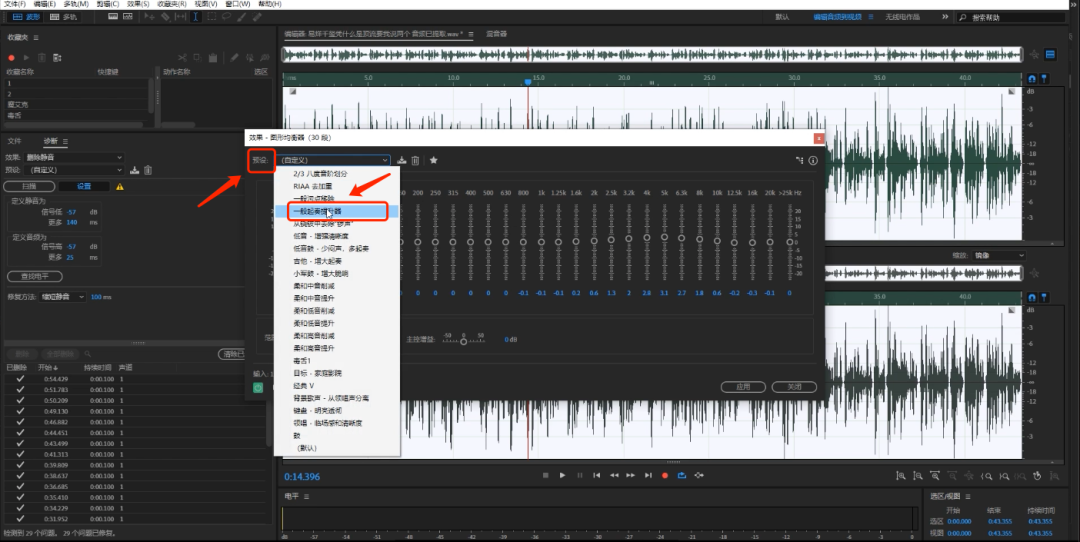Toggle loop playback in the transport bar
1080x542 pixels.
[x=682, y=475]
